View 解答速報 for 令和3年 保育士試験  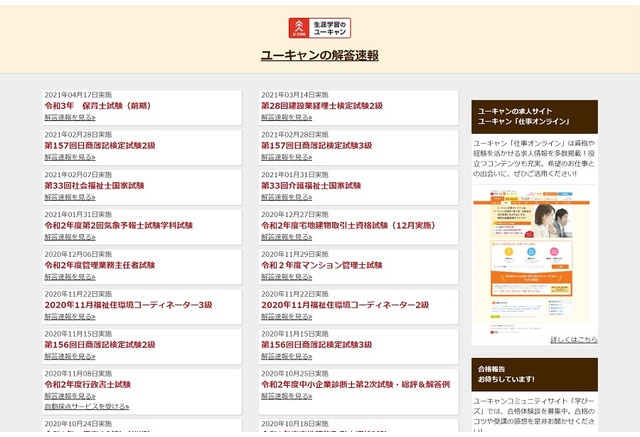(70, 117)
